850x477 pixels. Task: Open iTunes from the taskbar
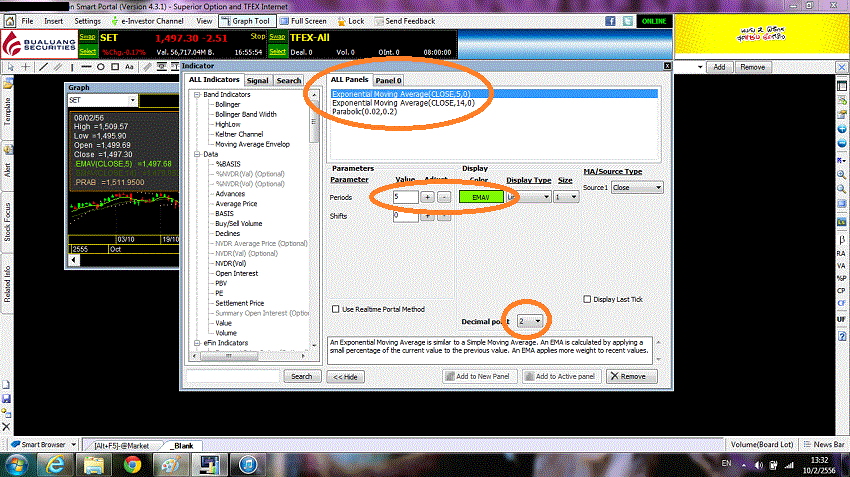(x=248, y=465)
